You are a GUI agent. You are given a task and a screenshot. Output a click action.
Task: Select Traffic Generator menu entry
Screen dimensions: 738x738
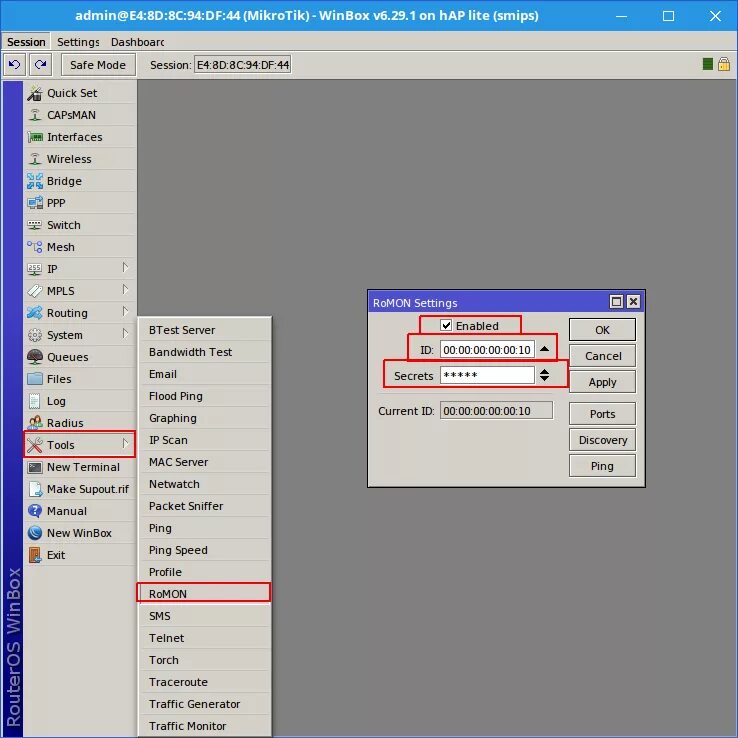coord(205,704)
